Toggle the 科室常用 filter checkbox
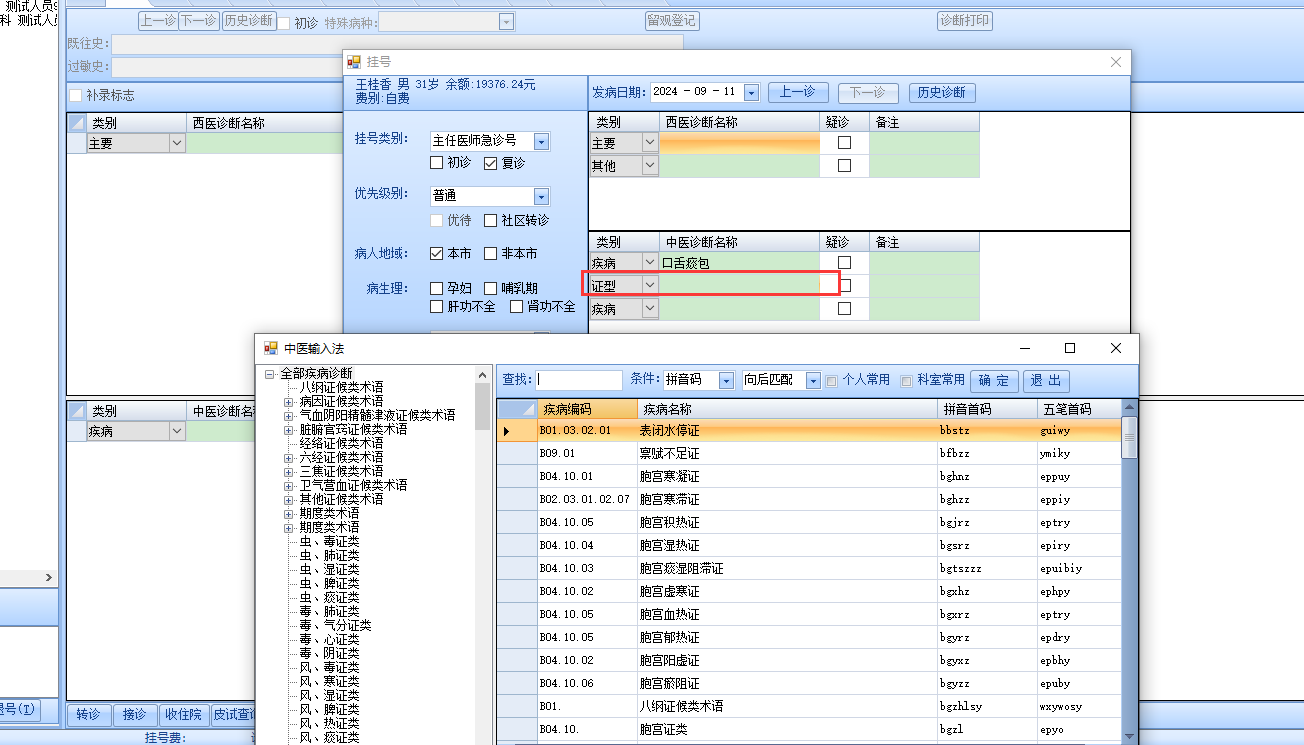This screenshot has height=745, width=1304. 907,380
